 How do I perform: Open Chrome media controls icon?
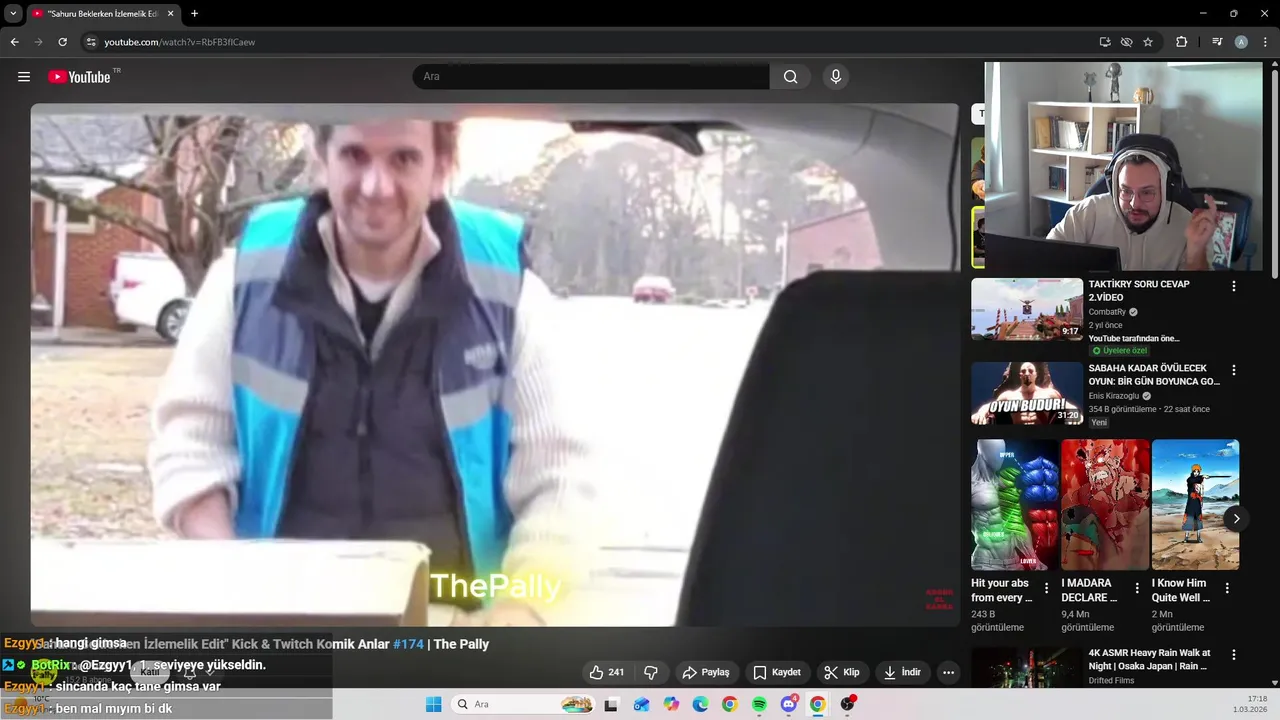coord(1217,42)
